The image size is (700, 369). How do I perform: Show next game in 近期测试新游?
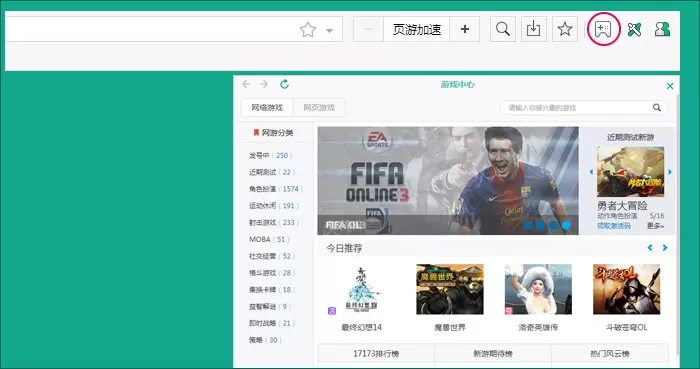(x=670, y=172)
